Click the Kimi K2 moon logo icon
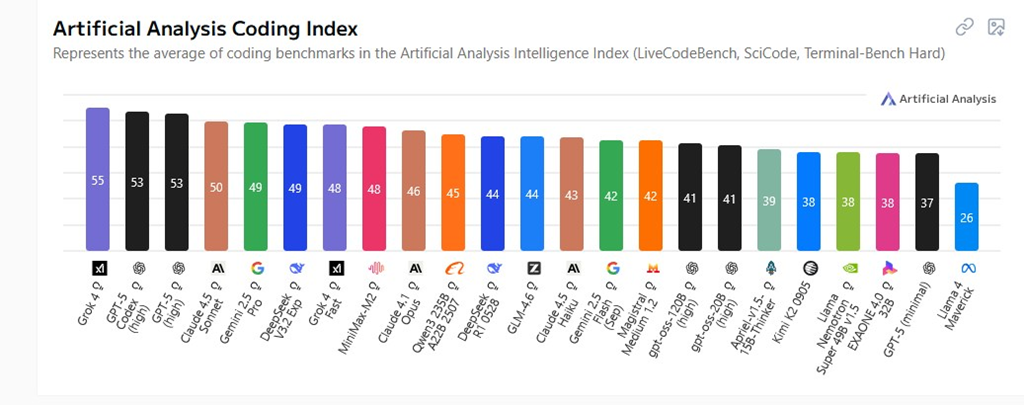This screenshot has height=405, width=1024. 809,268
